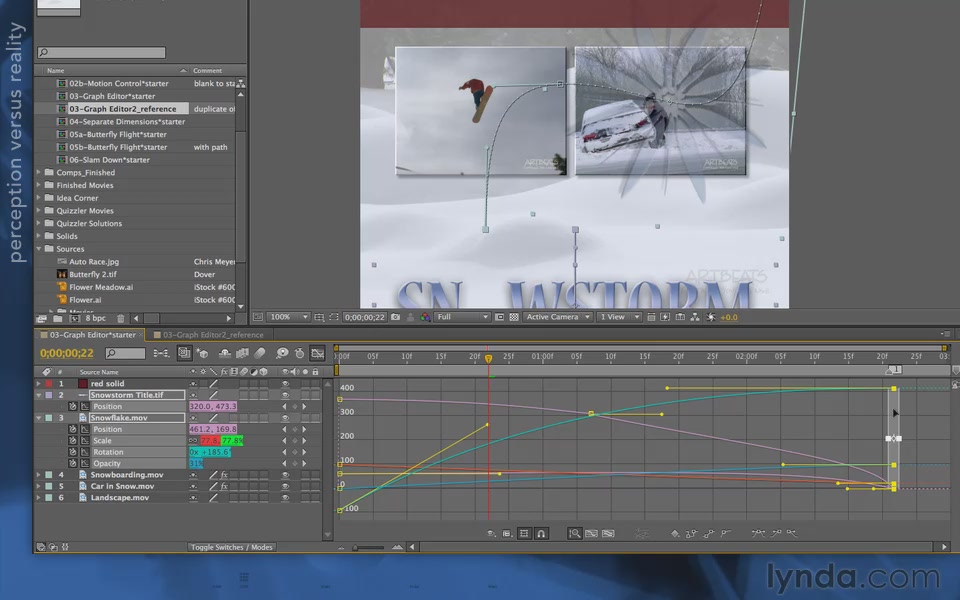
Task: Apply Easy Ease Out to keyframes
Action: point(792,534)
